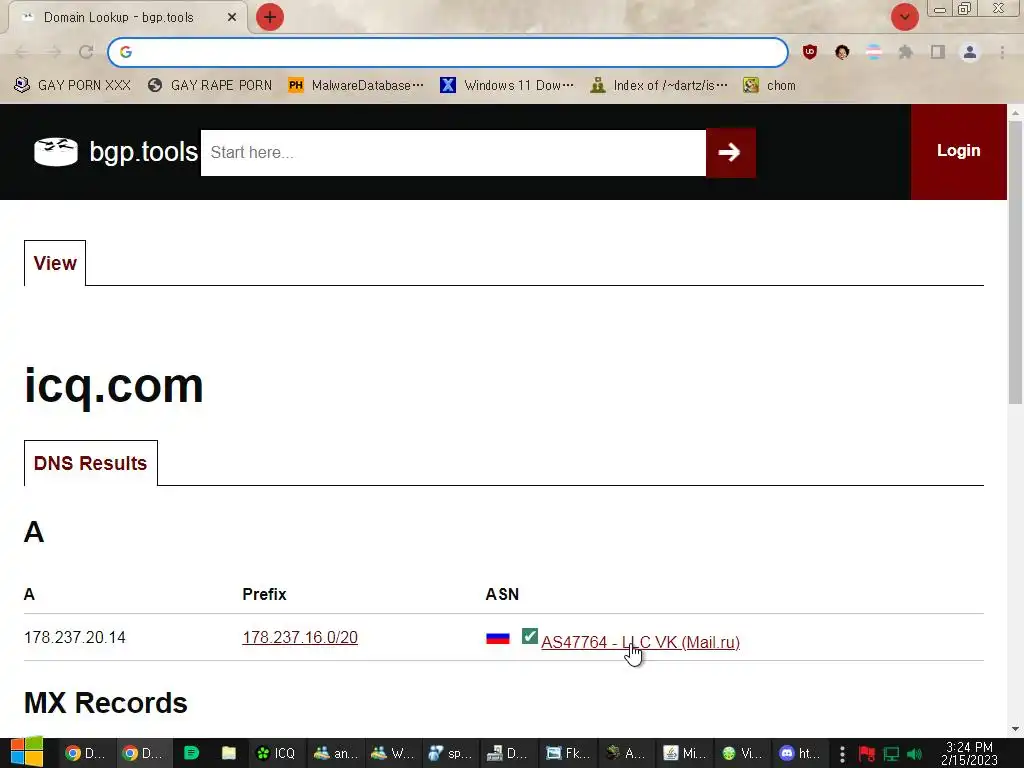This screenshot has height=768, width=1024.
Task: Click the browser reload button
Action: (x=86, y=52)
